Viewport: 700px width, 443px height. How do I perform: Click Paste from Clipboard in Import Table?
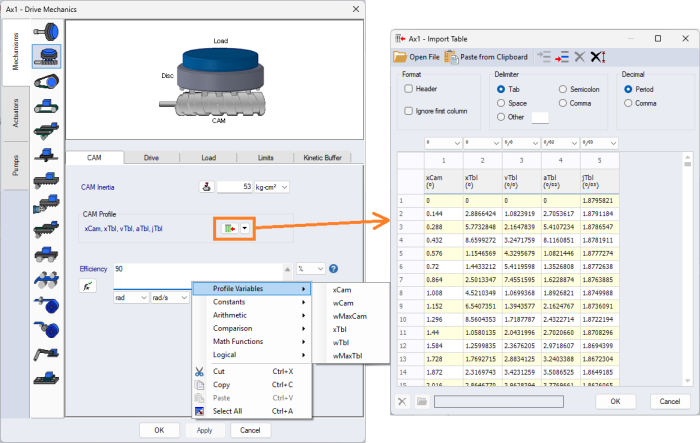(x=486, y=57)
